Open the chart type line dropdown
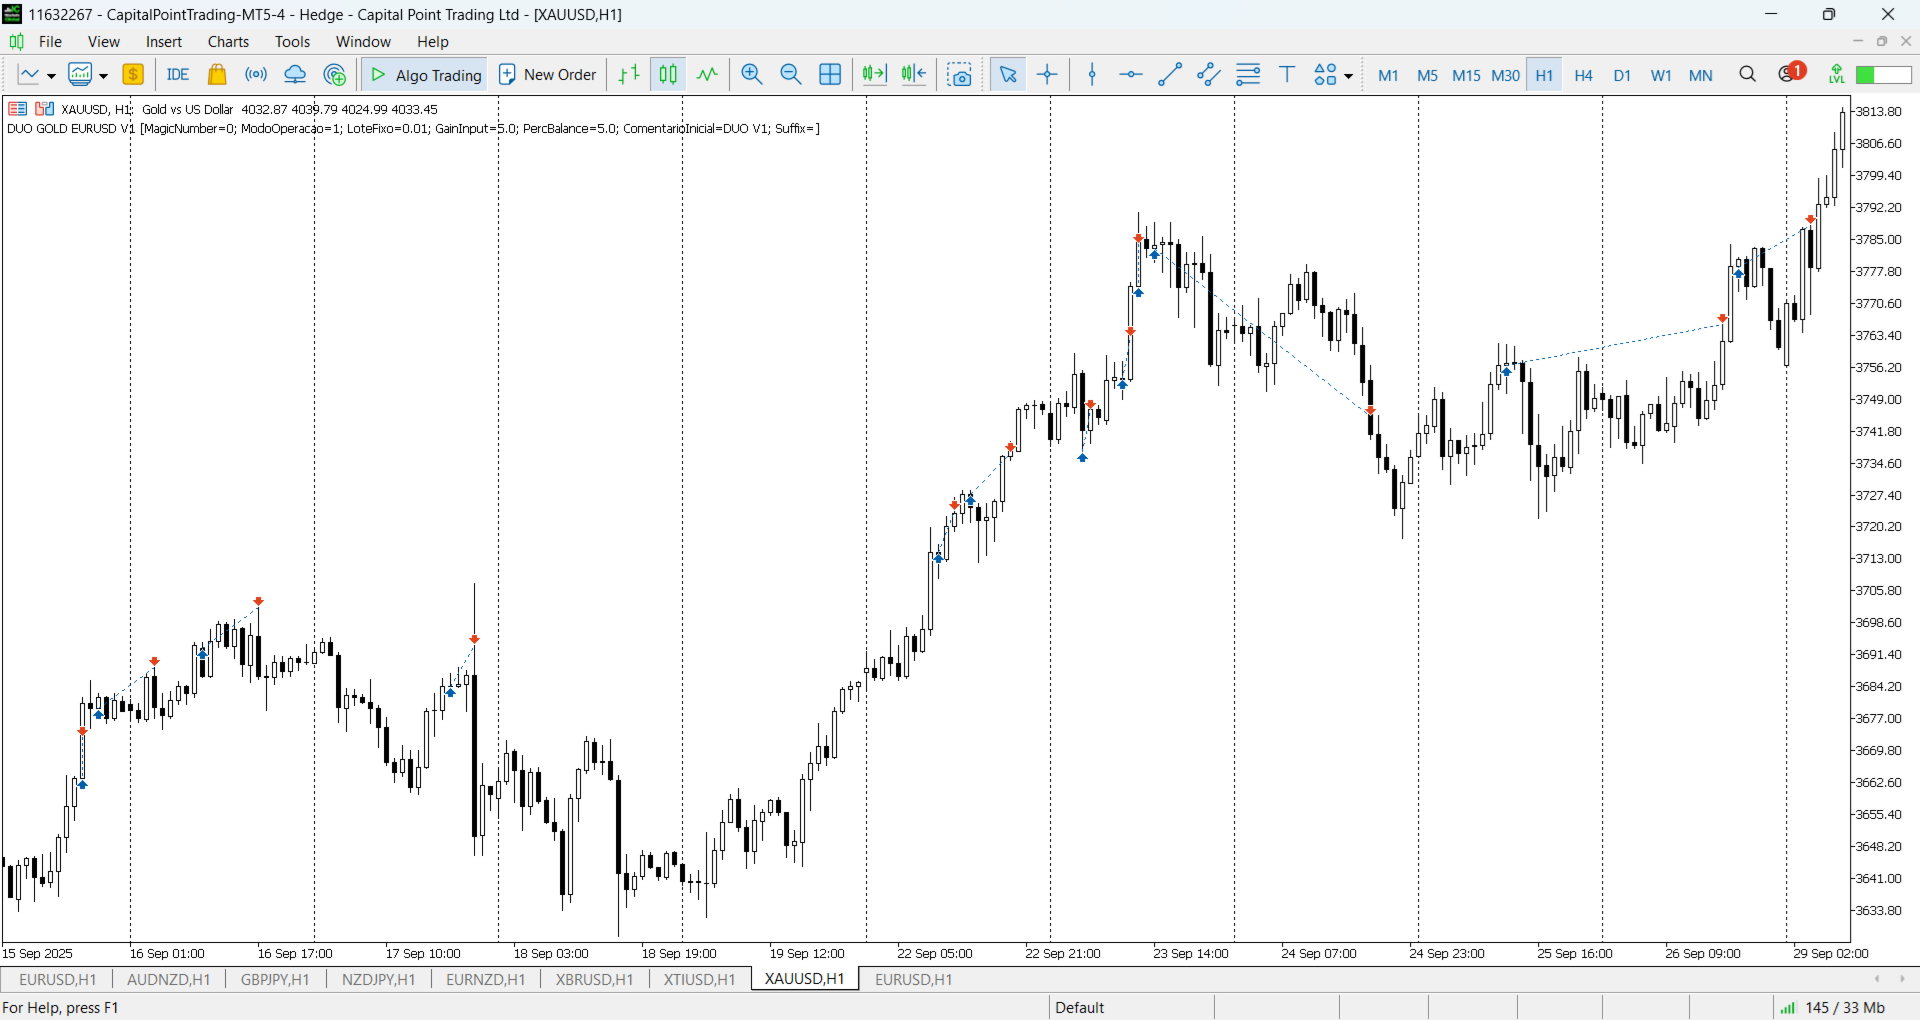Image resolution: width=1920 pixels, height=1020 pixels. point(37,75)
